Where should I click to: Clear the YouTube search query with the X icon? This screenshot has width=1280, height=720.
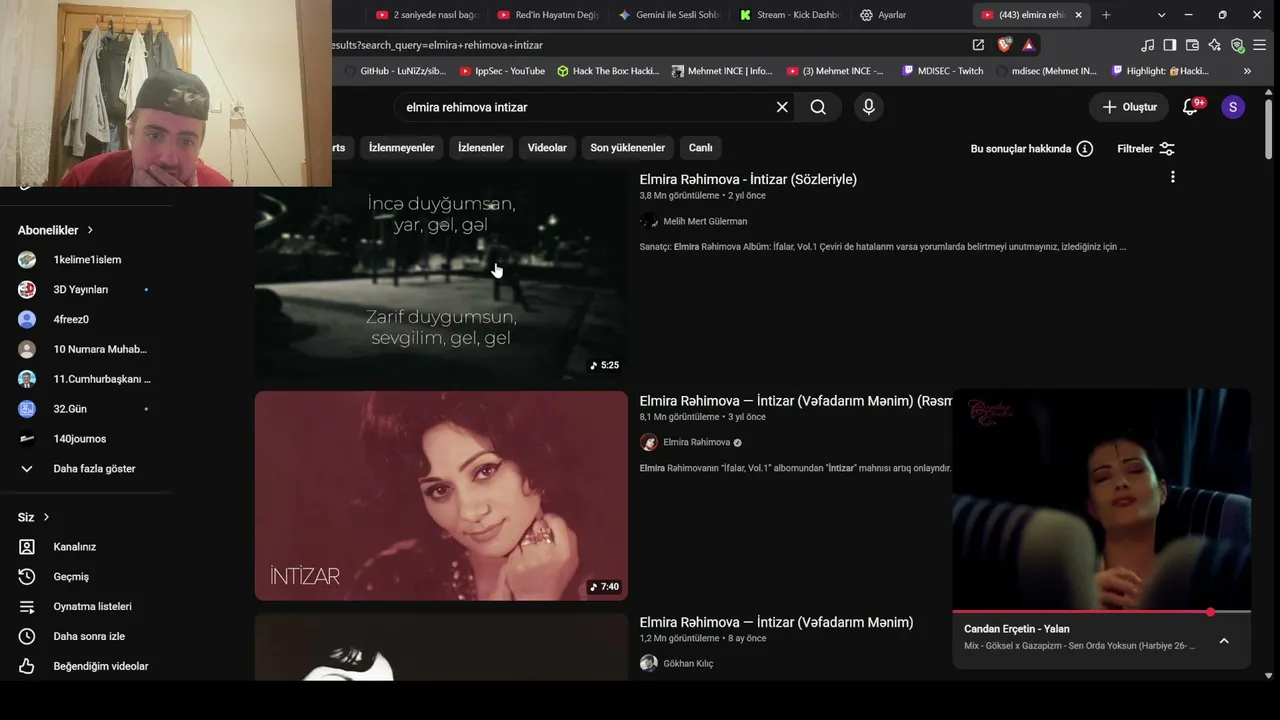pyautogui.click(x=782, y=107)
